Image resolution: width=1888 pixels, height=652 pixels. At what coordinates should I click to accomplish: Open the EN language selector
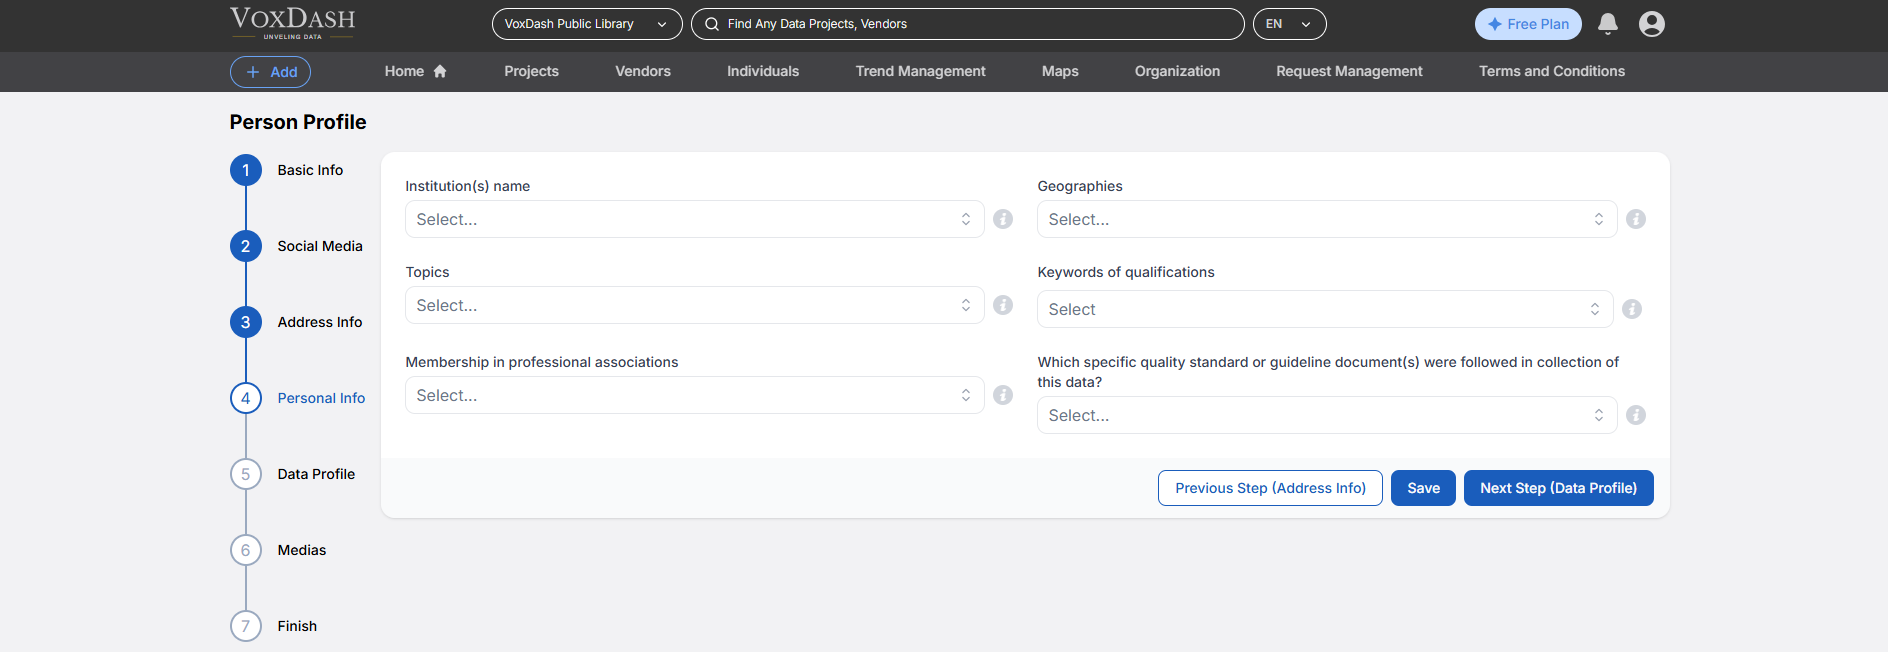pyautogui.click(x=1289, y=24)
